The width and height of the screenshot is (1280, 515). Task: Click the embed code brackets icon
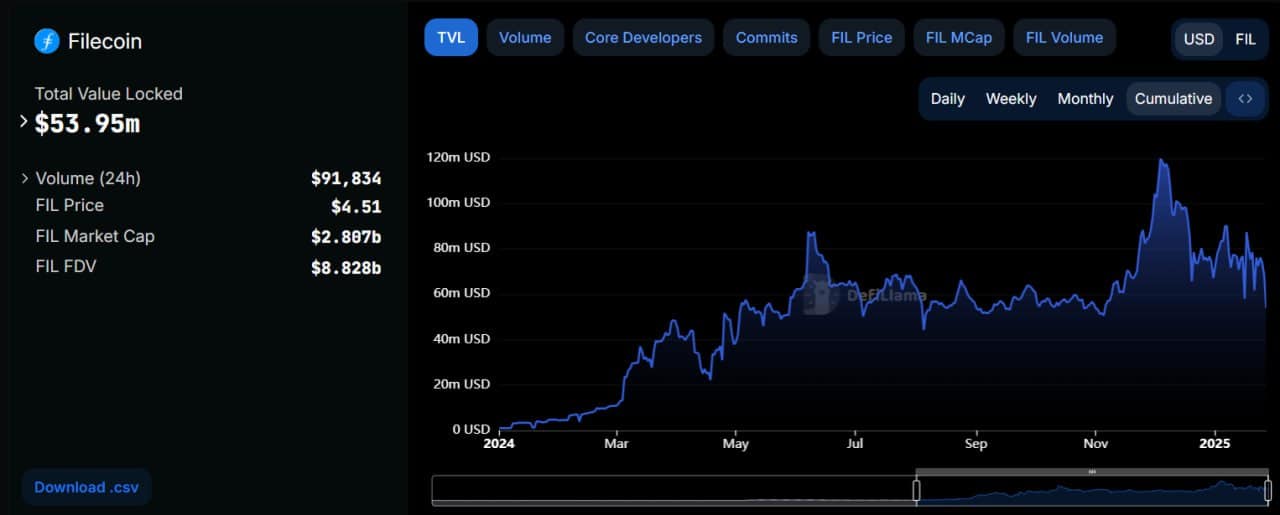pyautogui.click(x=1245, y=99)
